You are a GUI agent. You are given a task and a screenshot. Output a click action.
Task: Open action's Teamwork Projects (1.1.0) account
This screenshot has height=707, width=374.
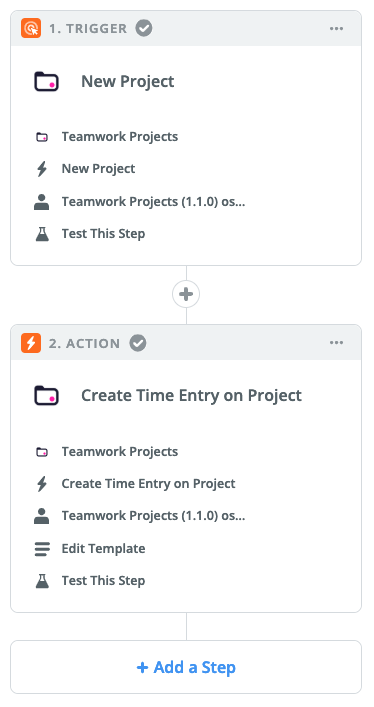click(x=140, y=516)
